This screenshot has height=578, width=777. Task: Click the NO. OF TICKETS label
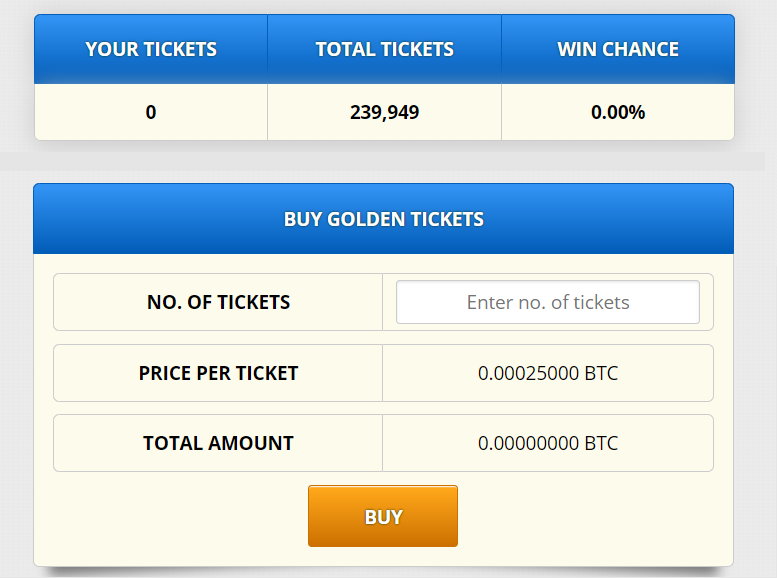click(x=219, y=302)
